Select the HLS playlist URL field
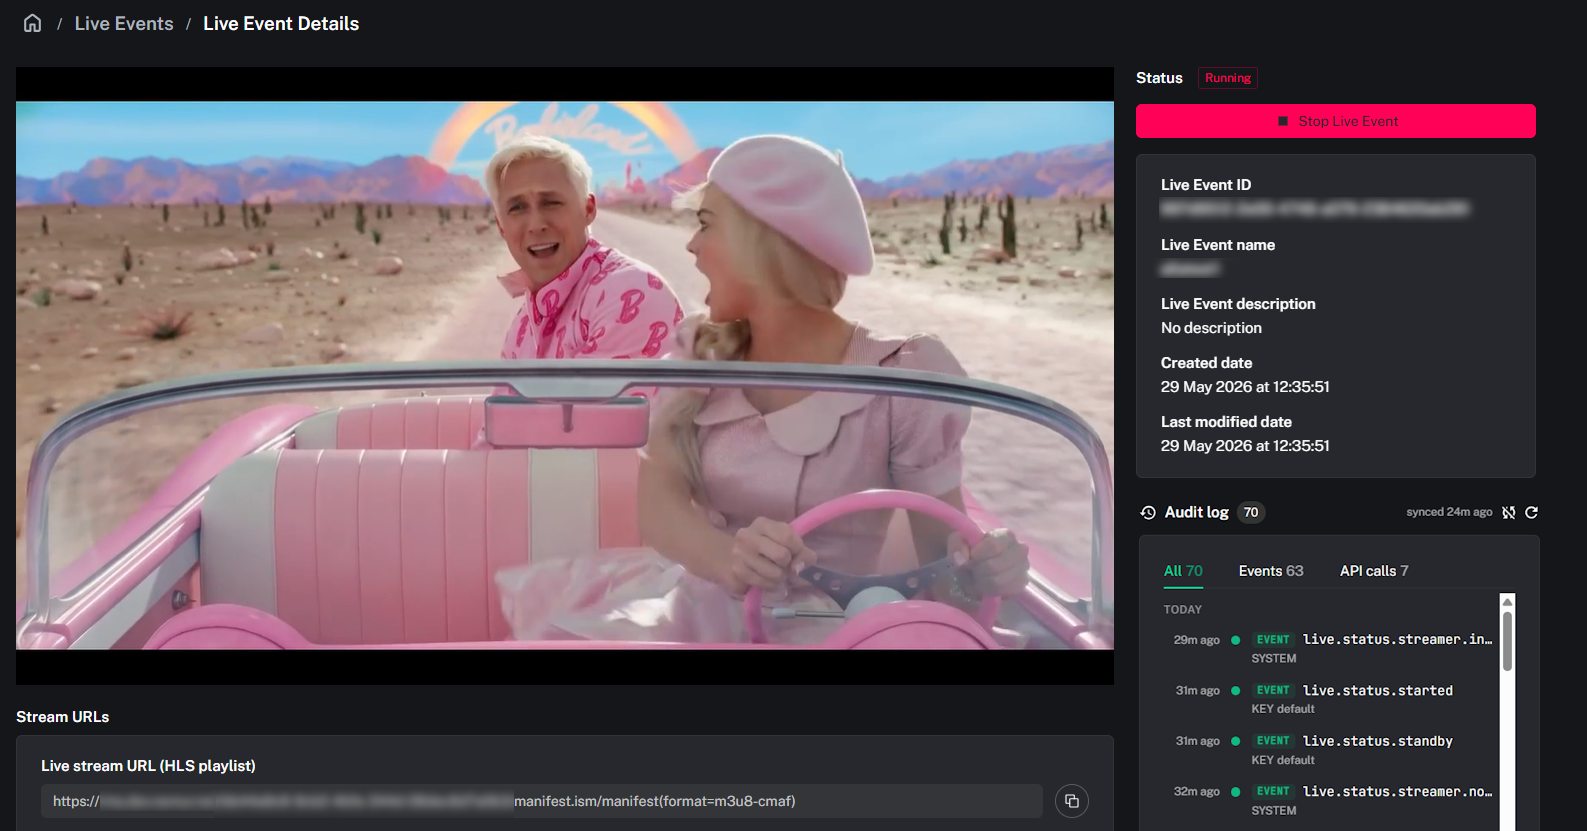Screen dimensions: 1587x831 (542, 801)
